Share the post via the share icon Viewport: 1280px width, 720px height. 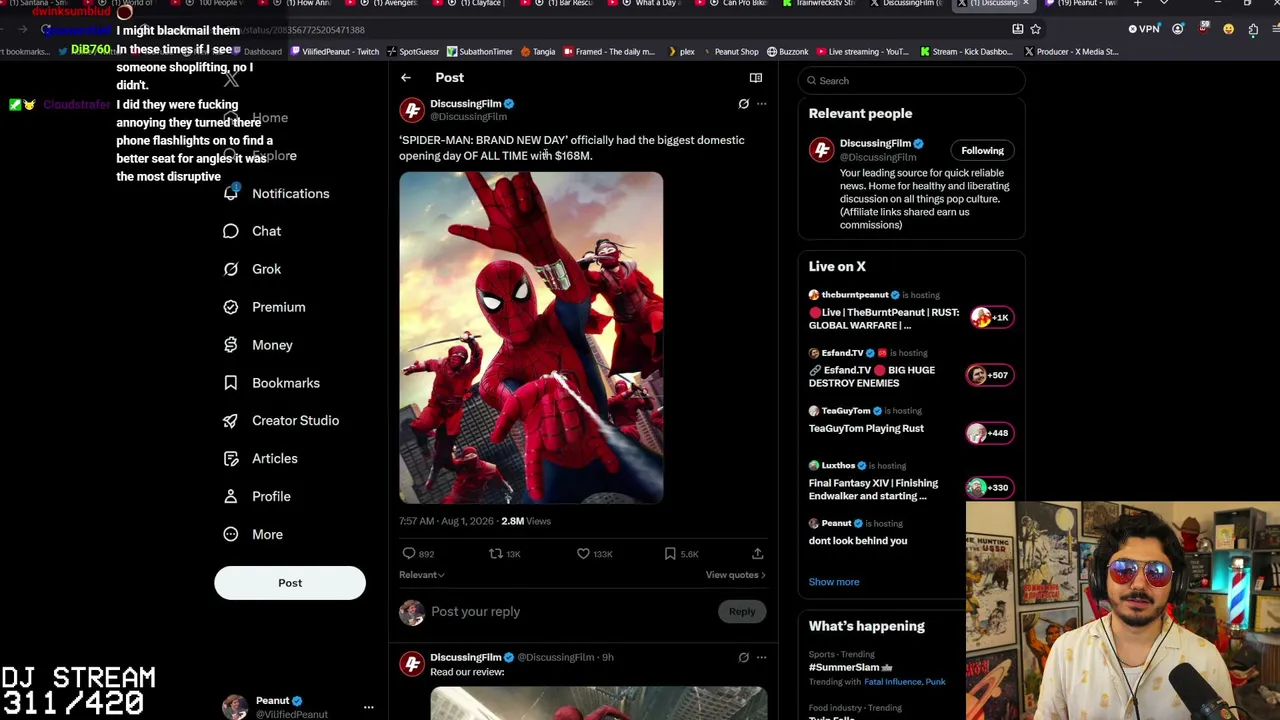tap(757, 554)
